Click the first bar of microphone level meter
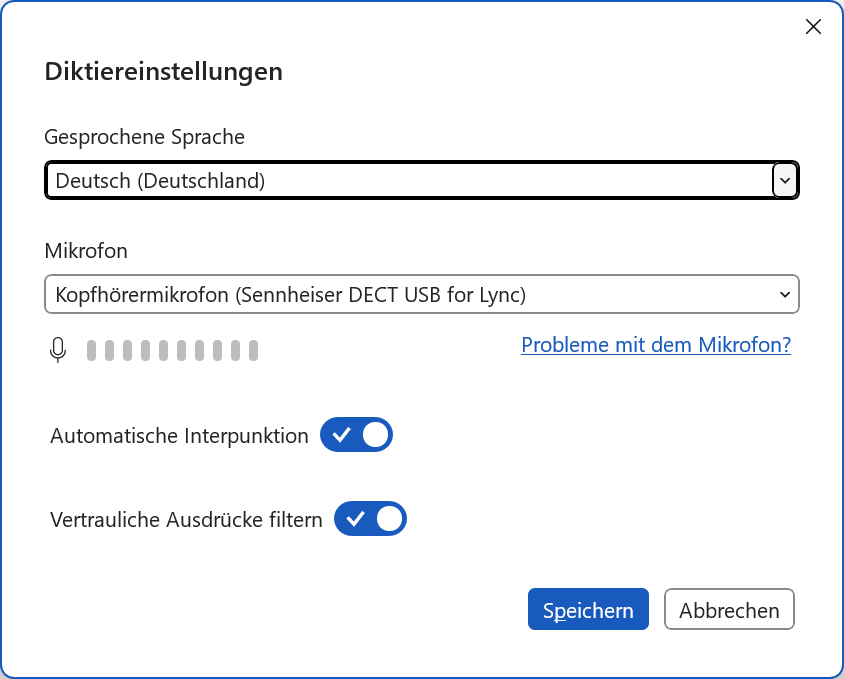Viewport: 844px width, 679px height. (x=92, y=350)
